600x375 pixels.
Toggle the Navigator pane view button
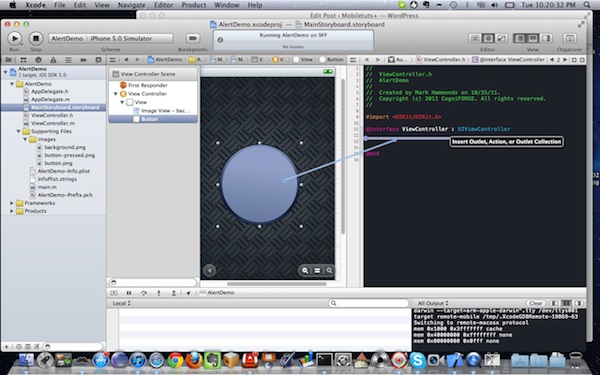[x=519, y=38]
